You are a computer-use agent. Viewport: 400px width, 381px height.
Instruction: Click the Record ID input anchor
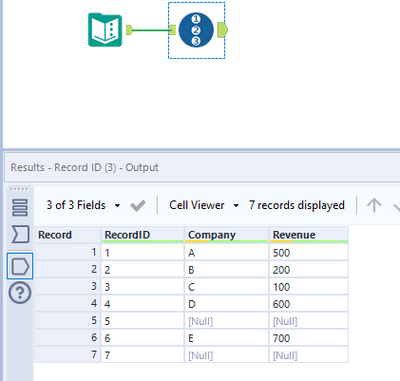click(x=172, y=30)
